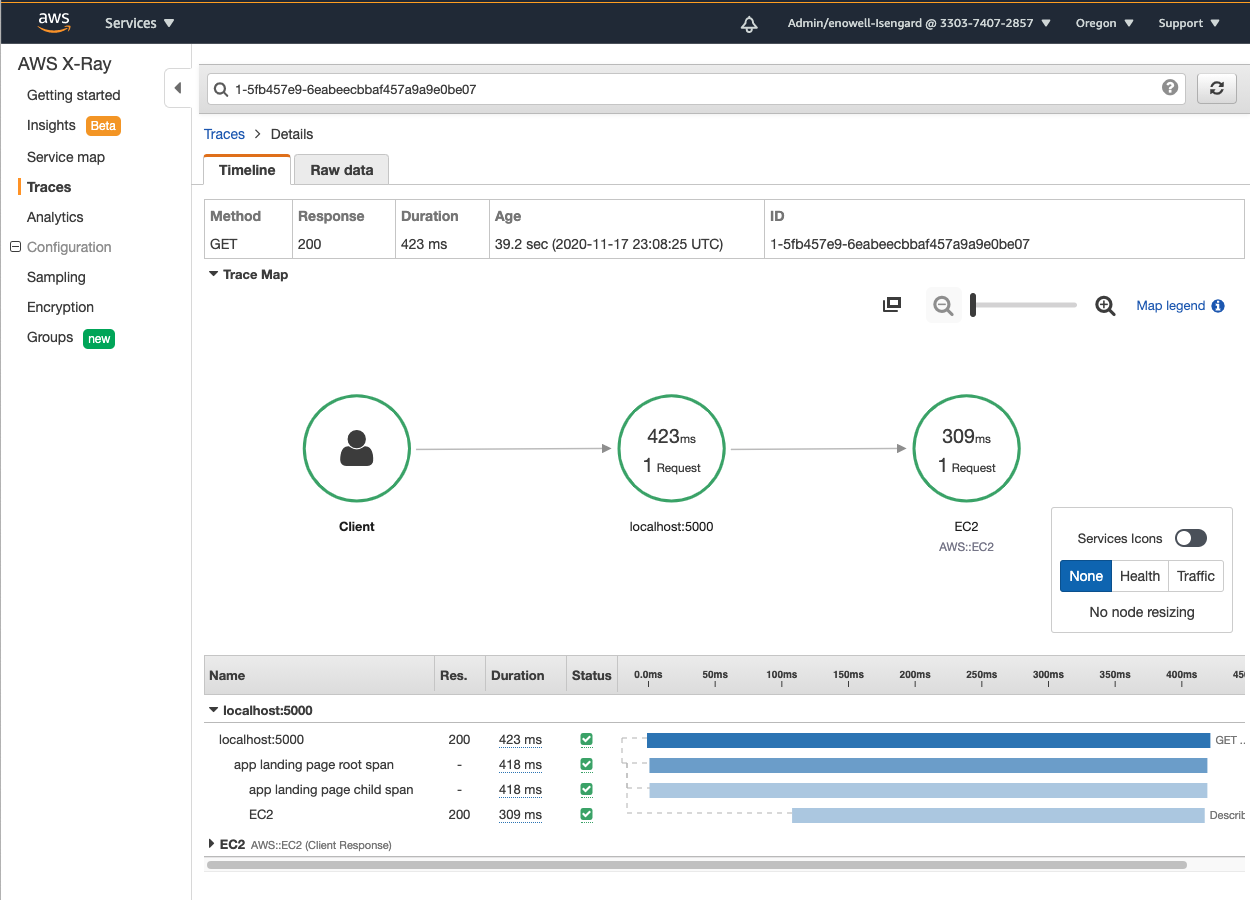The width and height of the screenshot is (1250, 900).
Task: Select Traffic node sizing option
Action: coord(1196,576)
